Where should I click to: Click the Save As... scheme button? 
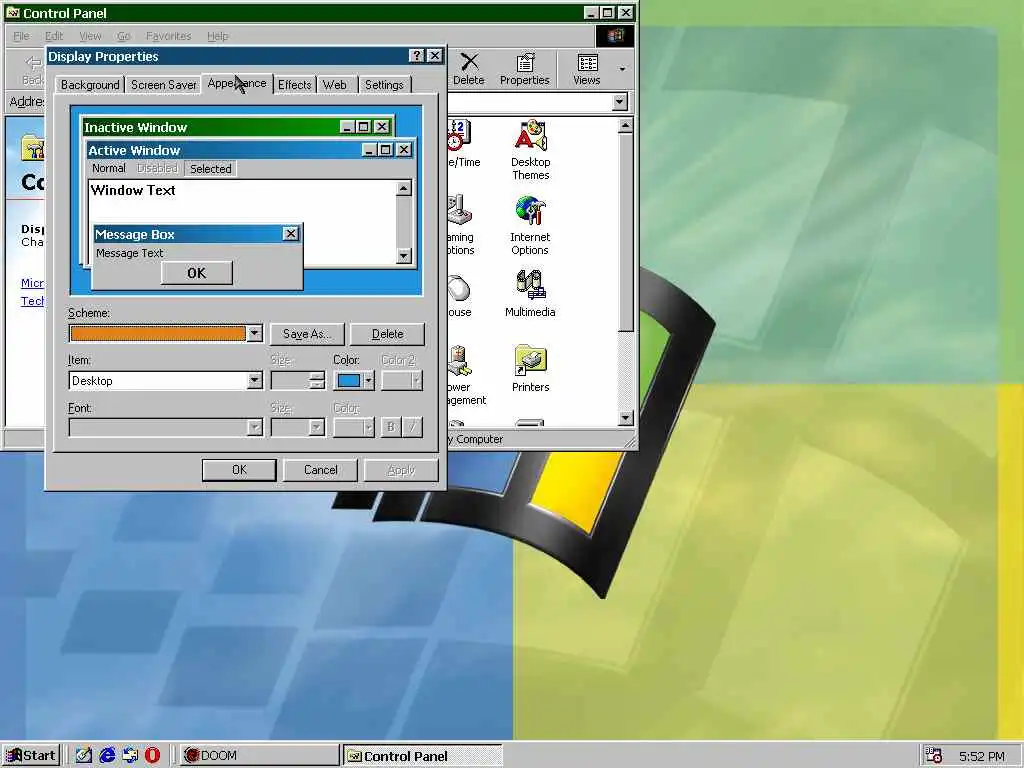(x=307, y=334)
